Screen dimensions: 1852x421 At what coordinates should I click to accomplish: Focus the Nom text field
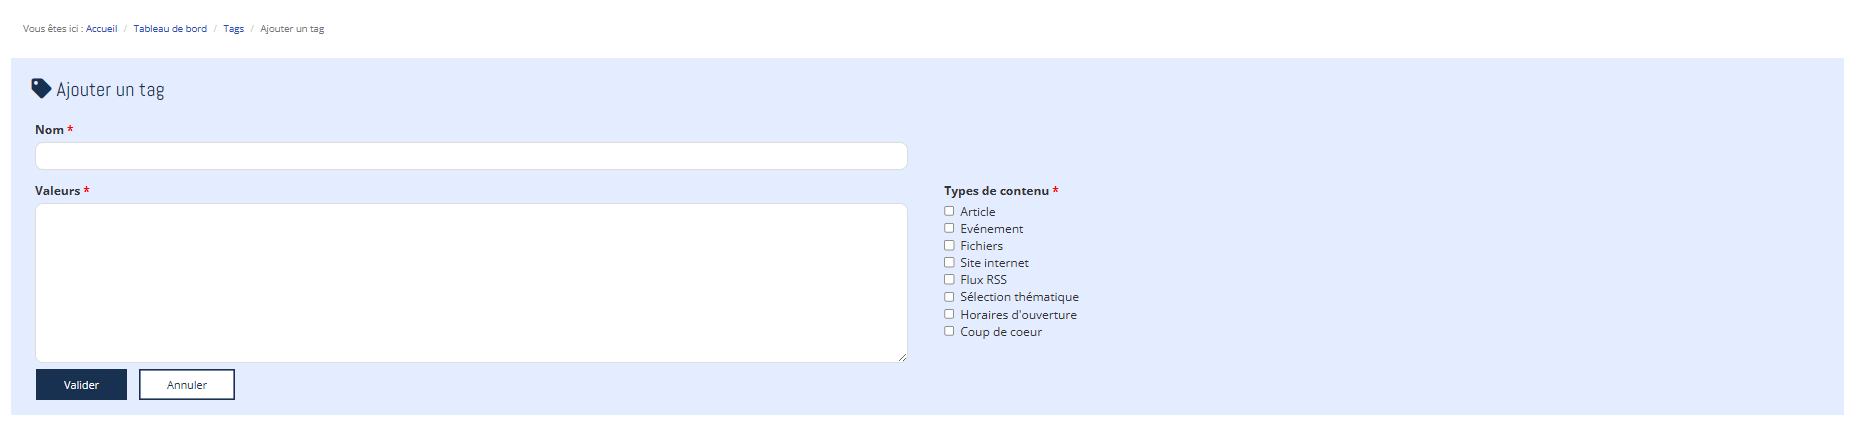471,156
